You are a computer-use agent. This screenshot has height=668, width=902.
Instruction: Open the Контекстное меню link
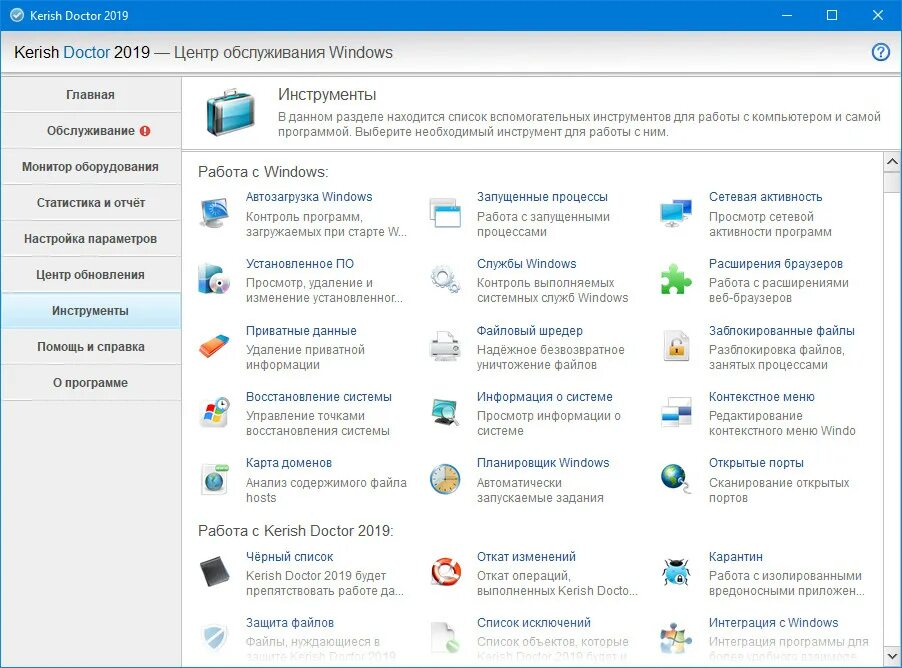(x=762, y=396)
